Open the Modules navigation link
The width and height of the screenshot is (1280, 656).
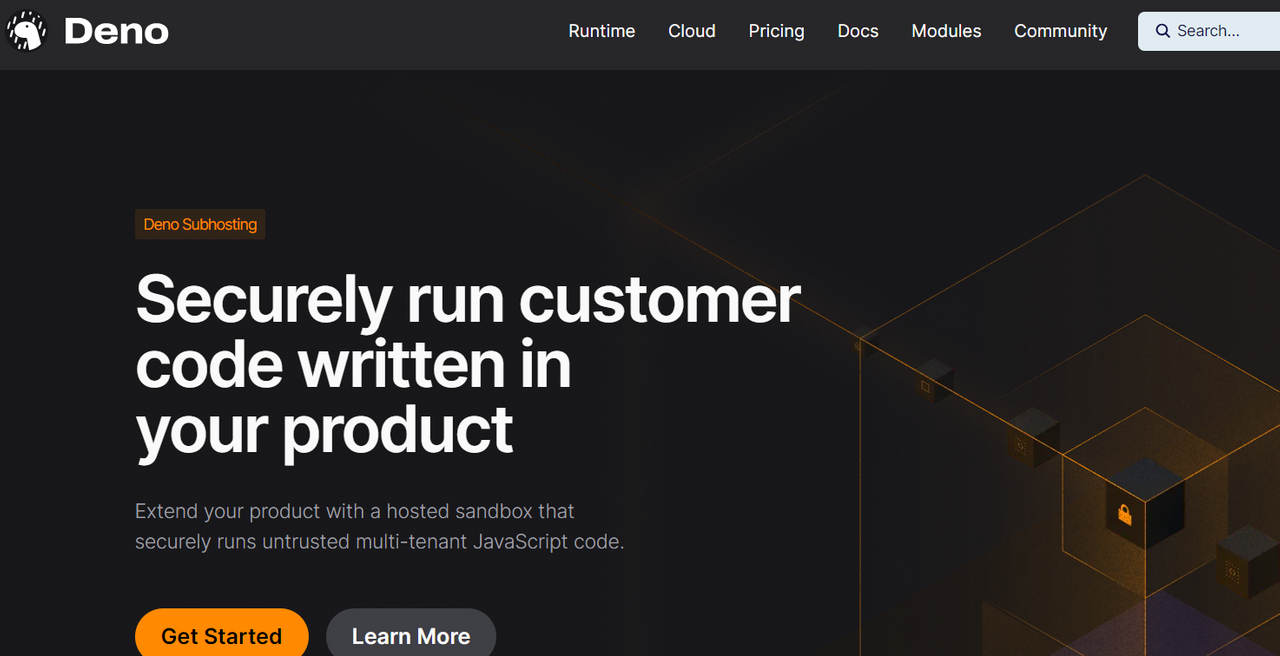[946, 31]
